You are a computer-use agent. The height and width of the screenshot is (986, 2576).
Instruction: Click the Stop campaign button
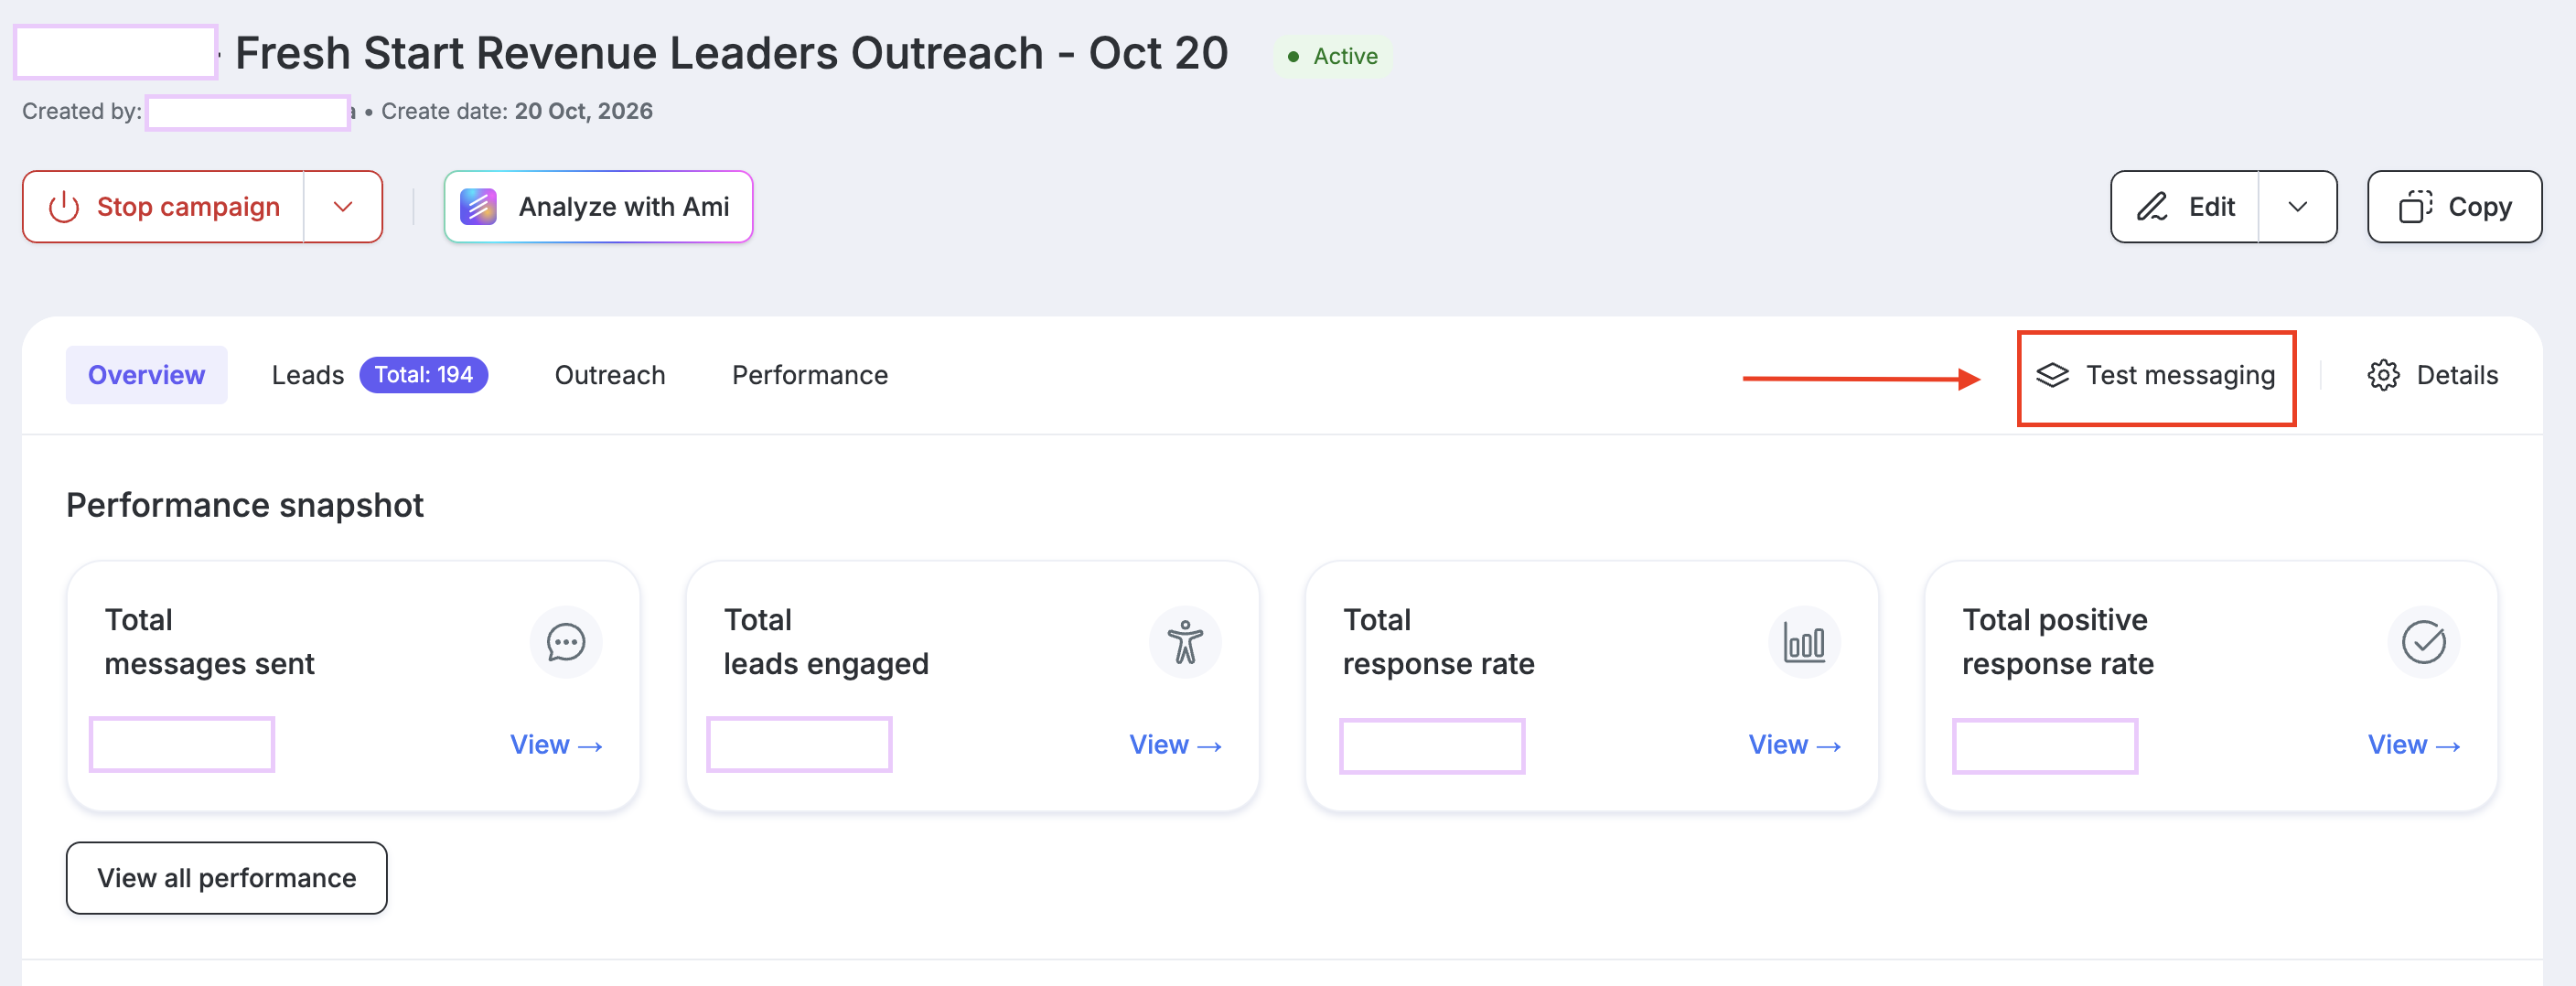coord(164,207)
